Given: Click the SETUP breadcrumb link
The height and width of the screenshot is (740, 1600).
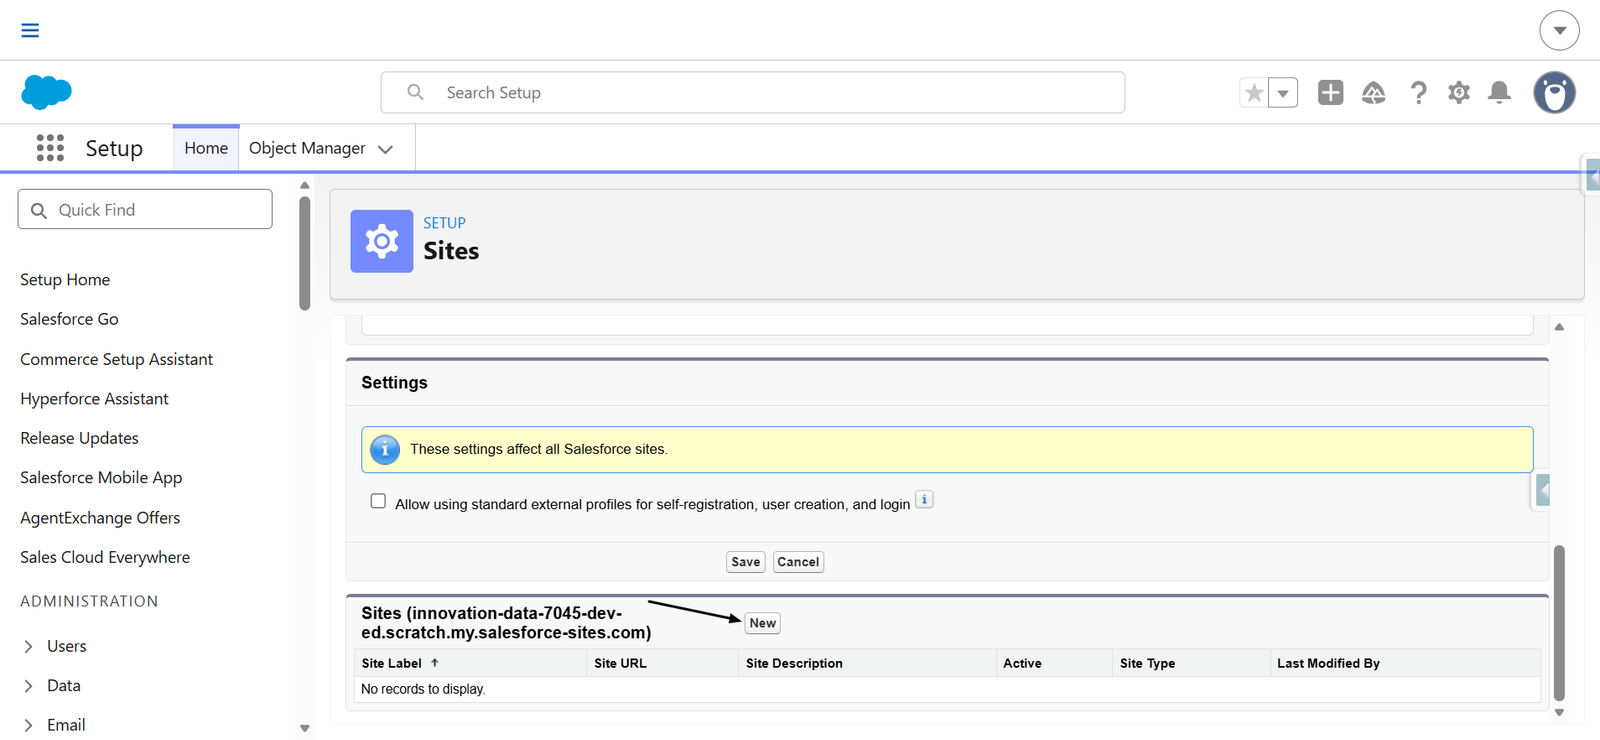Looking at the screenshot, I should pos(444,223).
